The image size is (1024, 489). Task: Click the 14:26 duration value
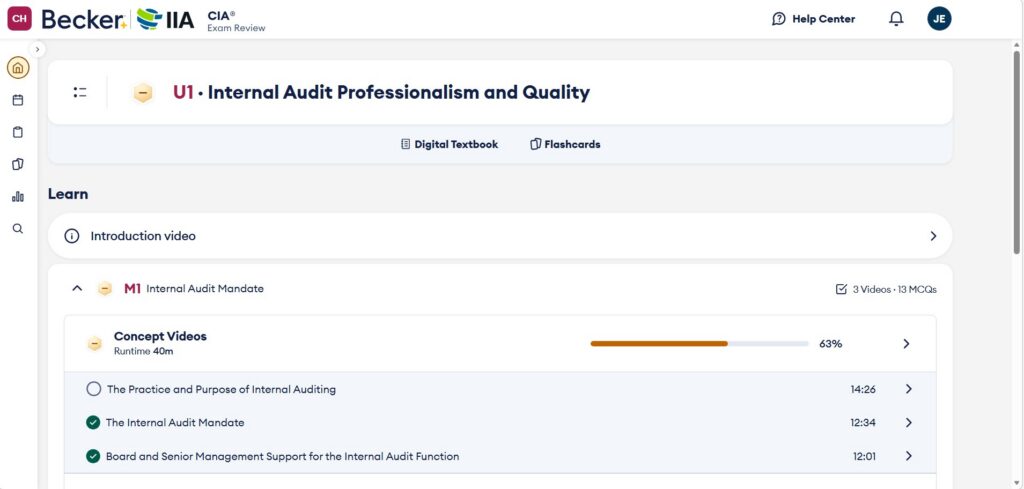tap(863, 390)
